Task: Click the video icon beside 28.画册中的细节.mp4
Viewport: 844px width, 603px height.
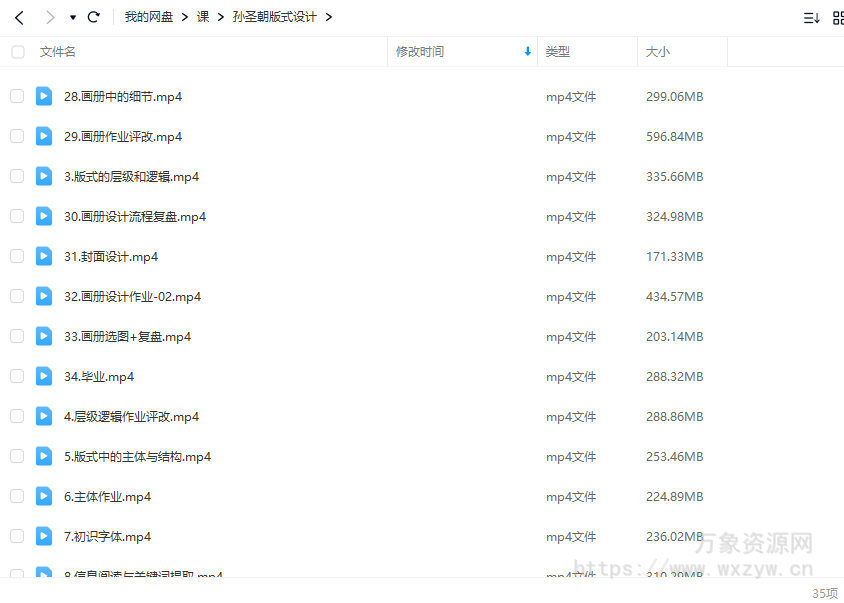Action: 43,95
